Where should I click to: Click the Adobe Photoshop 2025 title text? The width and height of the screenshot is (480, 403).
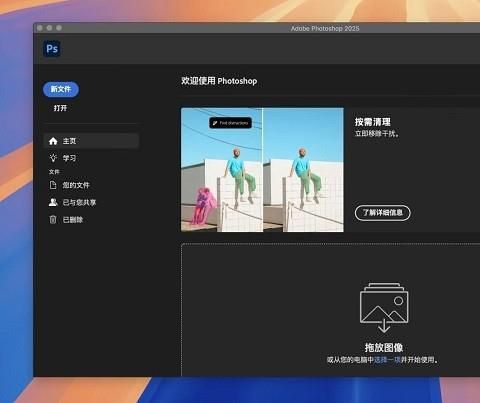point(325,29)
